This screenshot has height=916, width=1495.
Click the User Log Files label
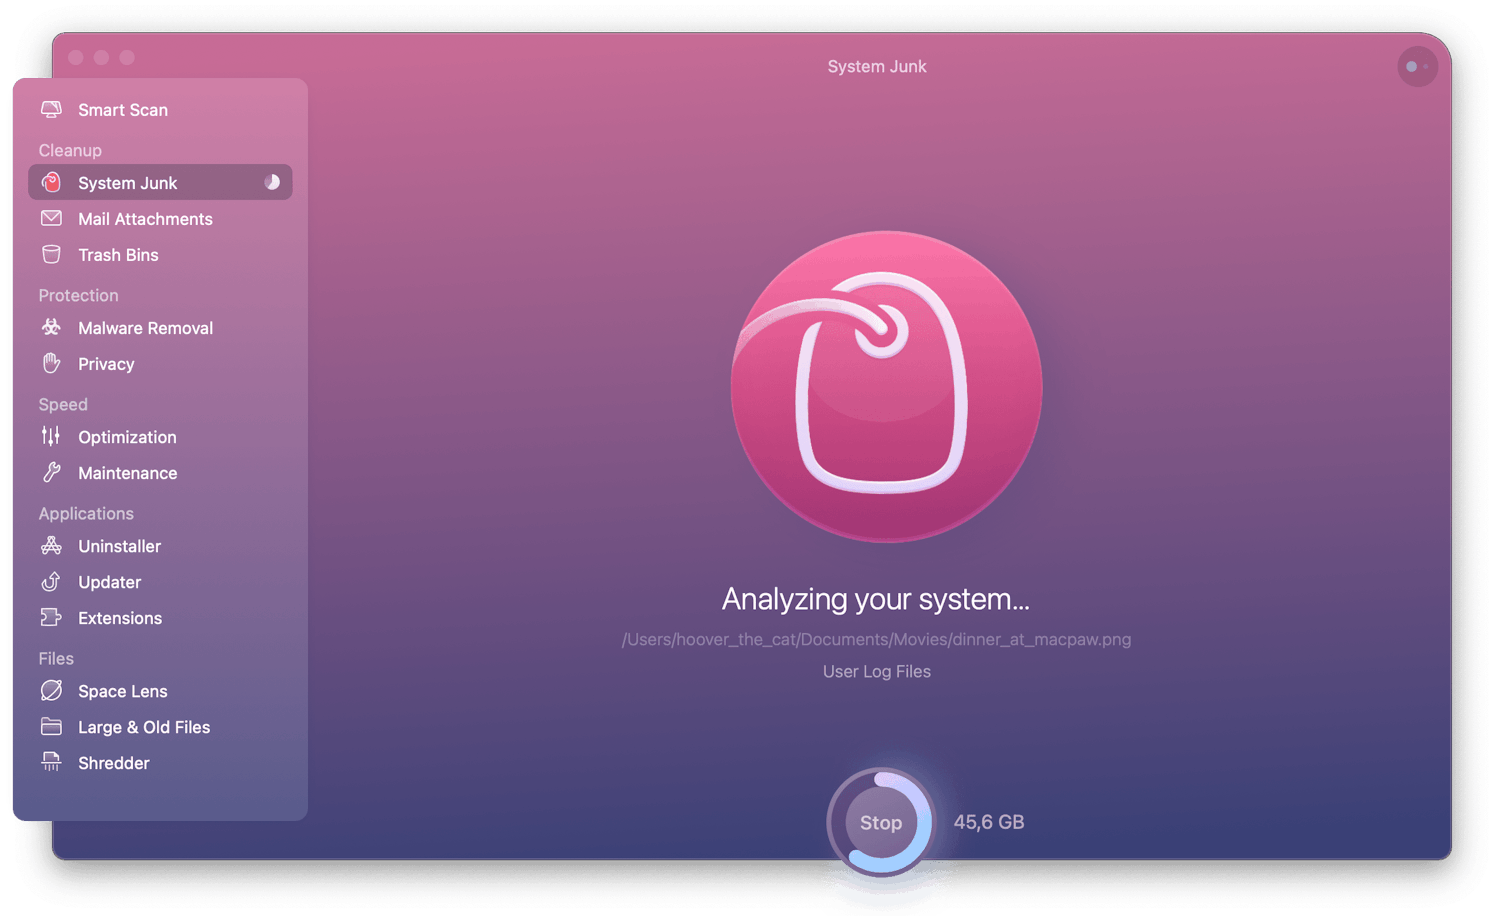point(876,671)
